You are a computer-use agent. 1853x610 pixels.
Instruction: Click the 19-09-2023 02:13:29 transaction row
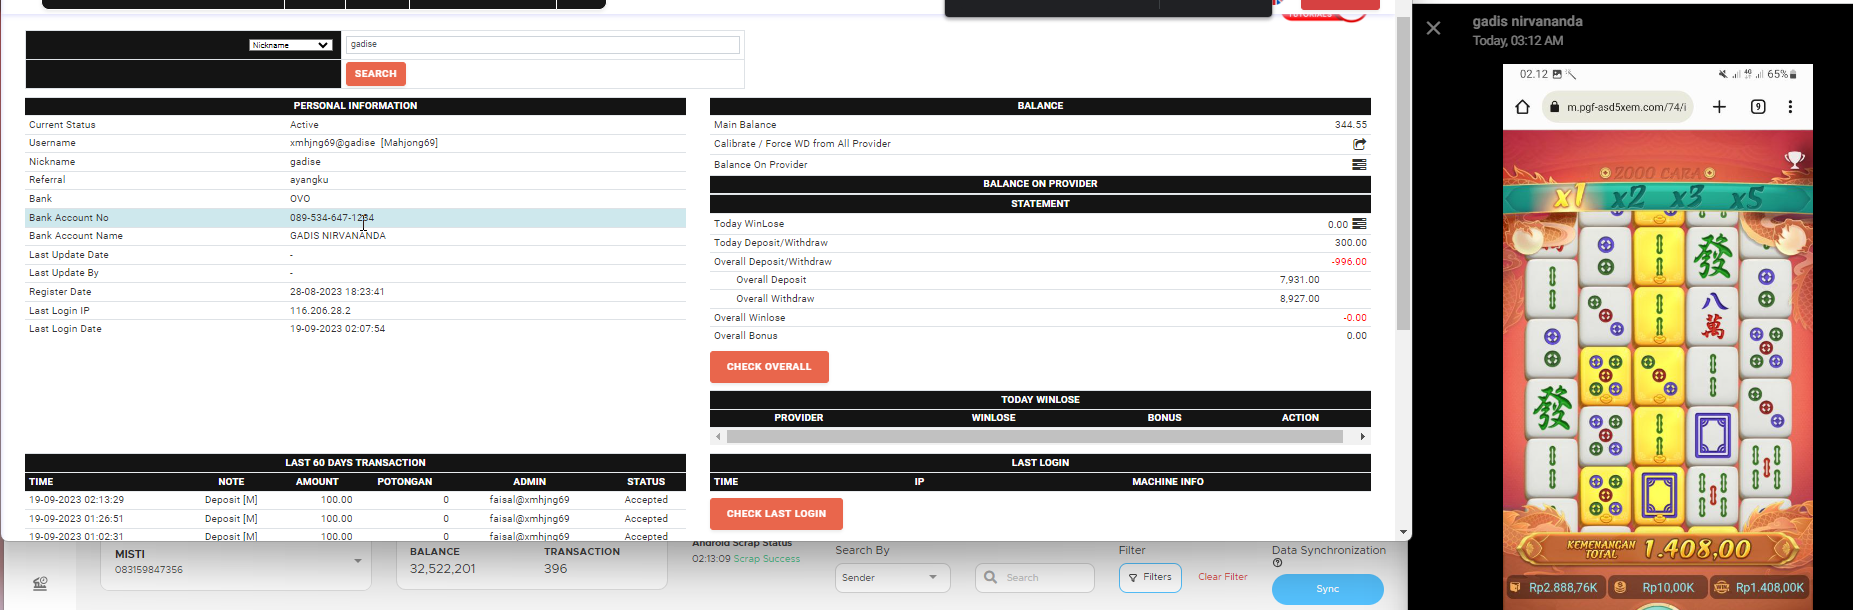click(x=355, y=500)
